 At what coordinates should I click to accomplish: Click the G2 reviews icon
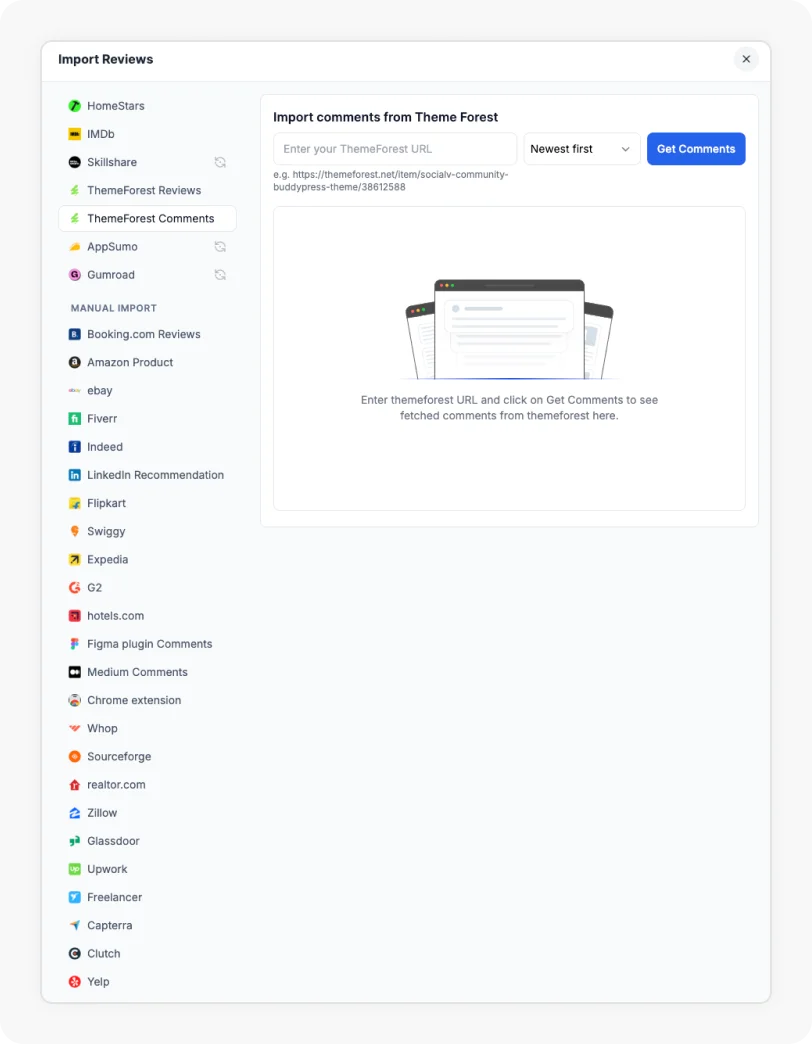[x=73, y=587]
